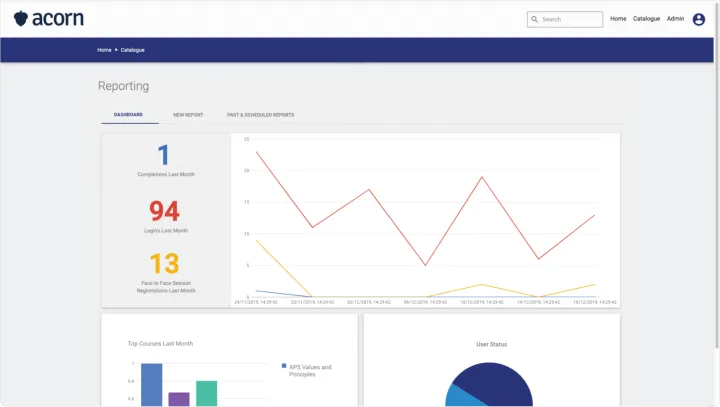Open Past & Scheduled Reports tab
Image resolution: width=720 pixels, height=407 pixels.
(260, 115)
